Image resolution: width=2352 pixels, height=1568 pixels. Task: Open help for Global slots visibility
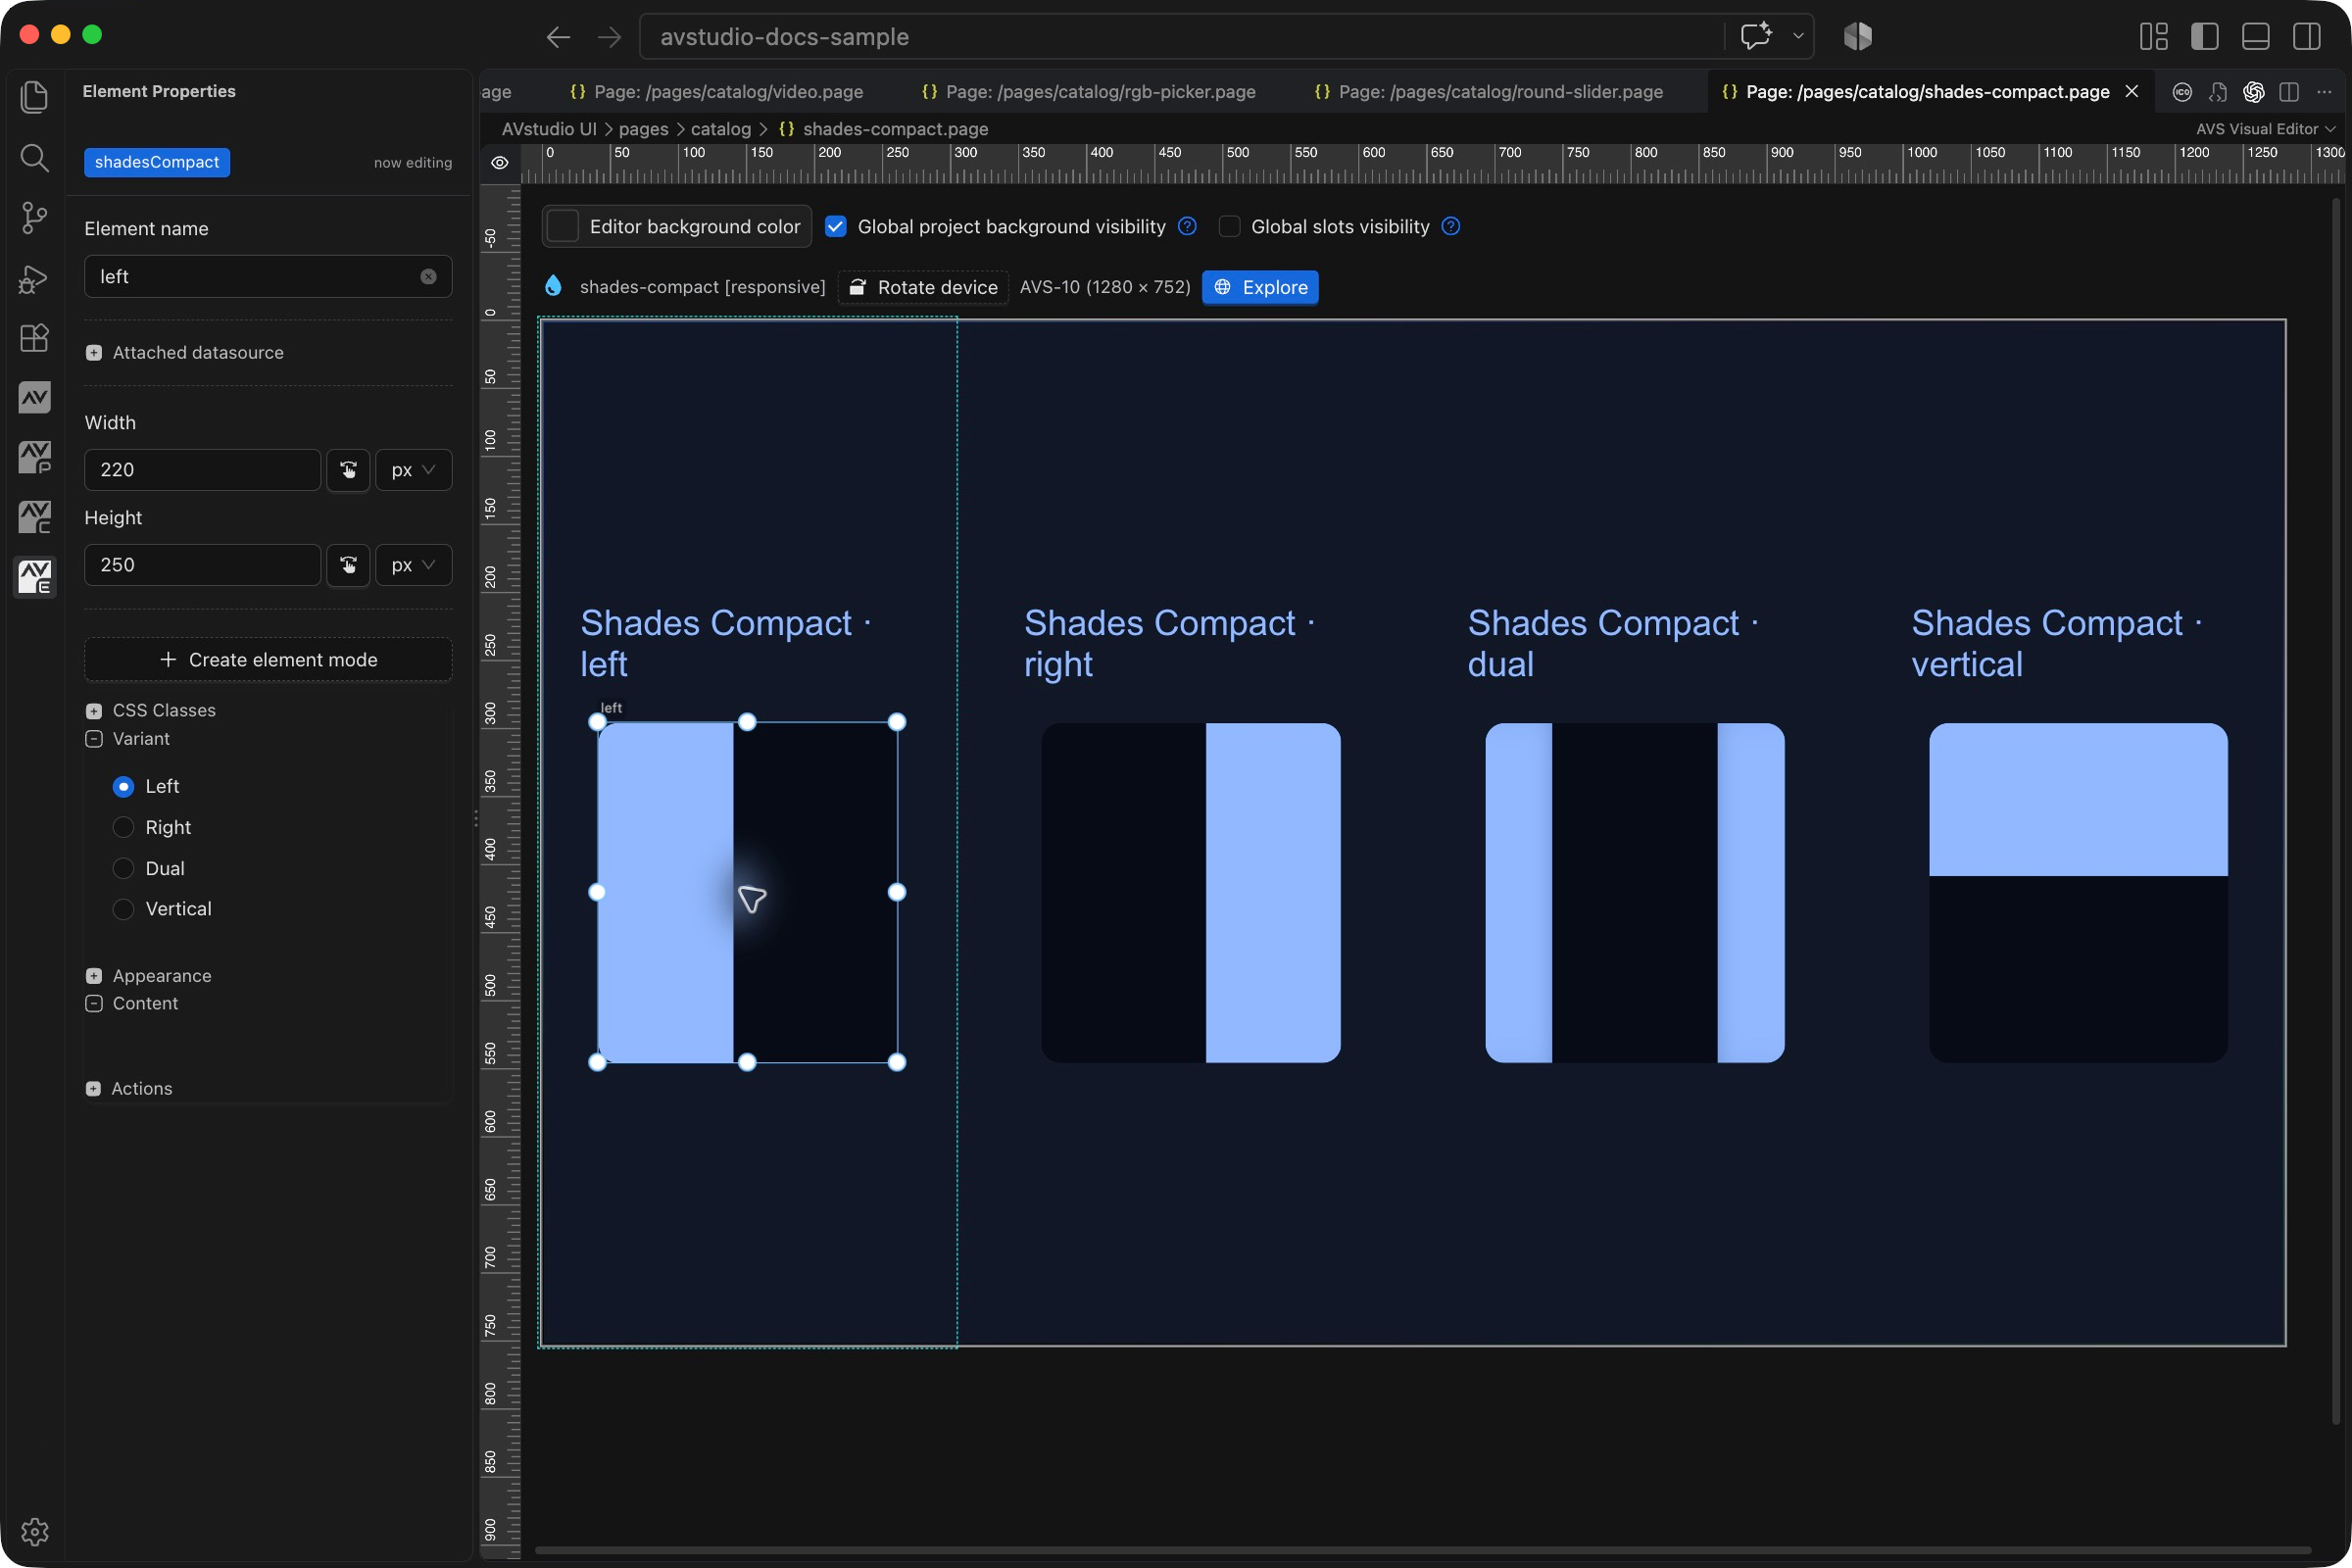click(x=1451, y=226)
